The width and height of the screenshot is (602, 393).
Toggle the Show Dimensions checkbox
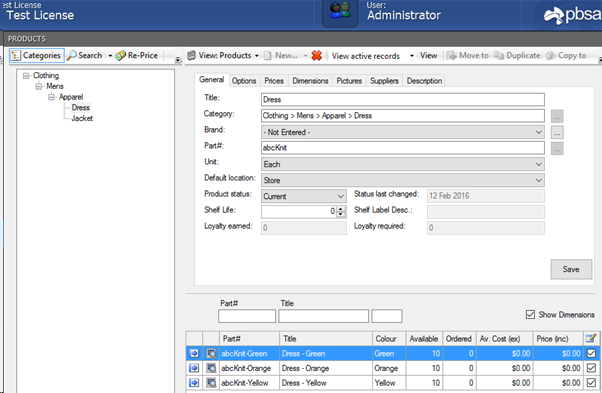coord(530,315)
